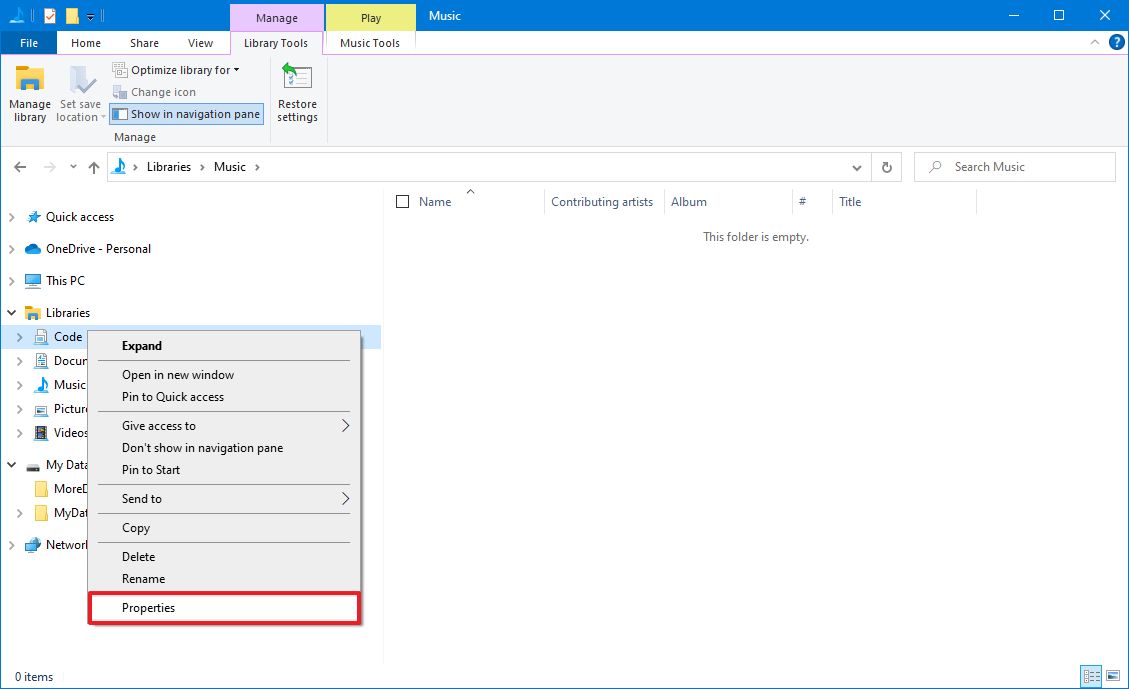The image size is (1129, 689).
Task: Switch to the Home ribbon tab
Action: pyautogui.click(x=86, y=43)
